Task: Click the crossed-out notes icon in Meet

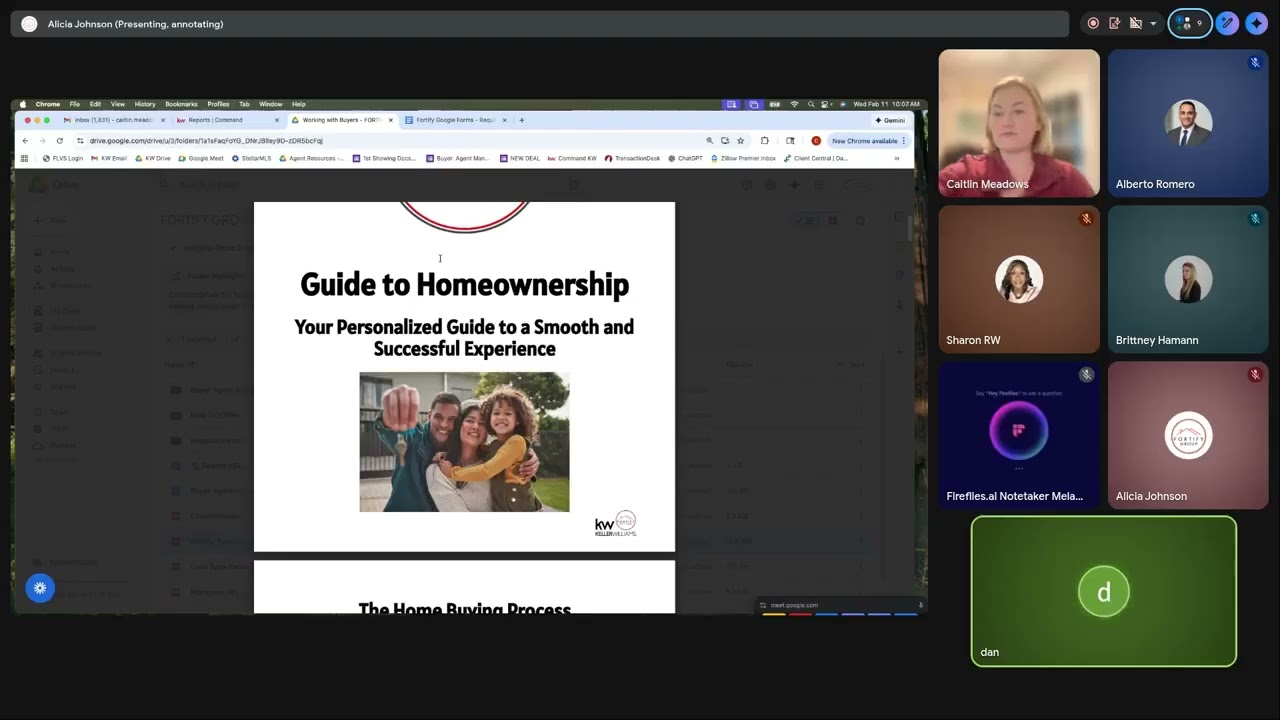Action: 1135,23
